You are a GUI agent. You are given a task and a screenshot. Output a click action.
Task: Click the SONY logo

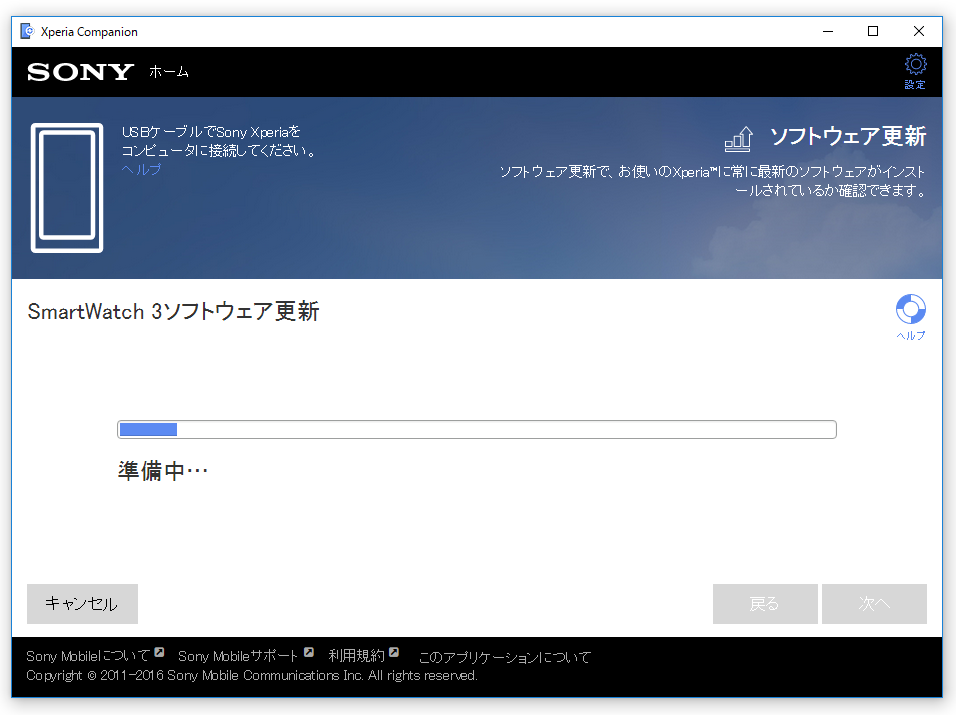tap(80, 72)
